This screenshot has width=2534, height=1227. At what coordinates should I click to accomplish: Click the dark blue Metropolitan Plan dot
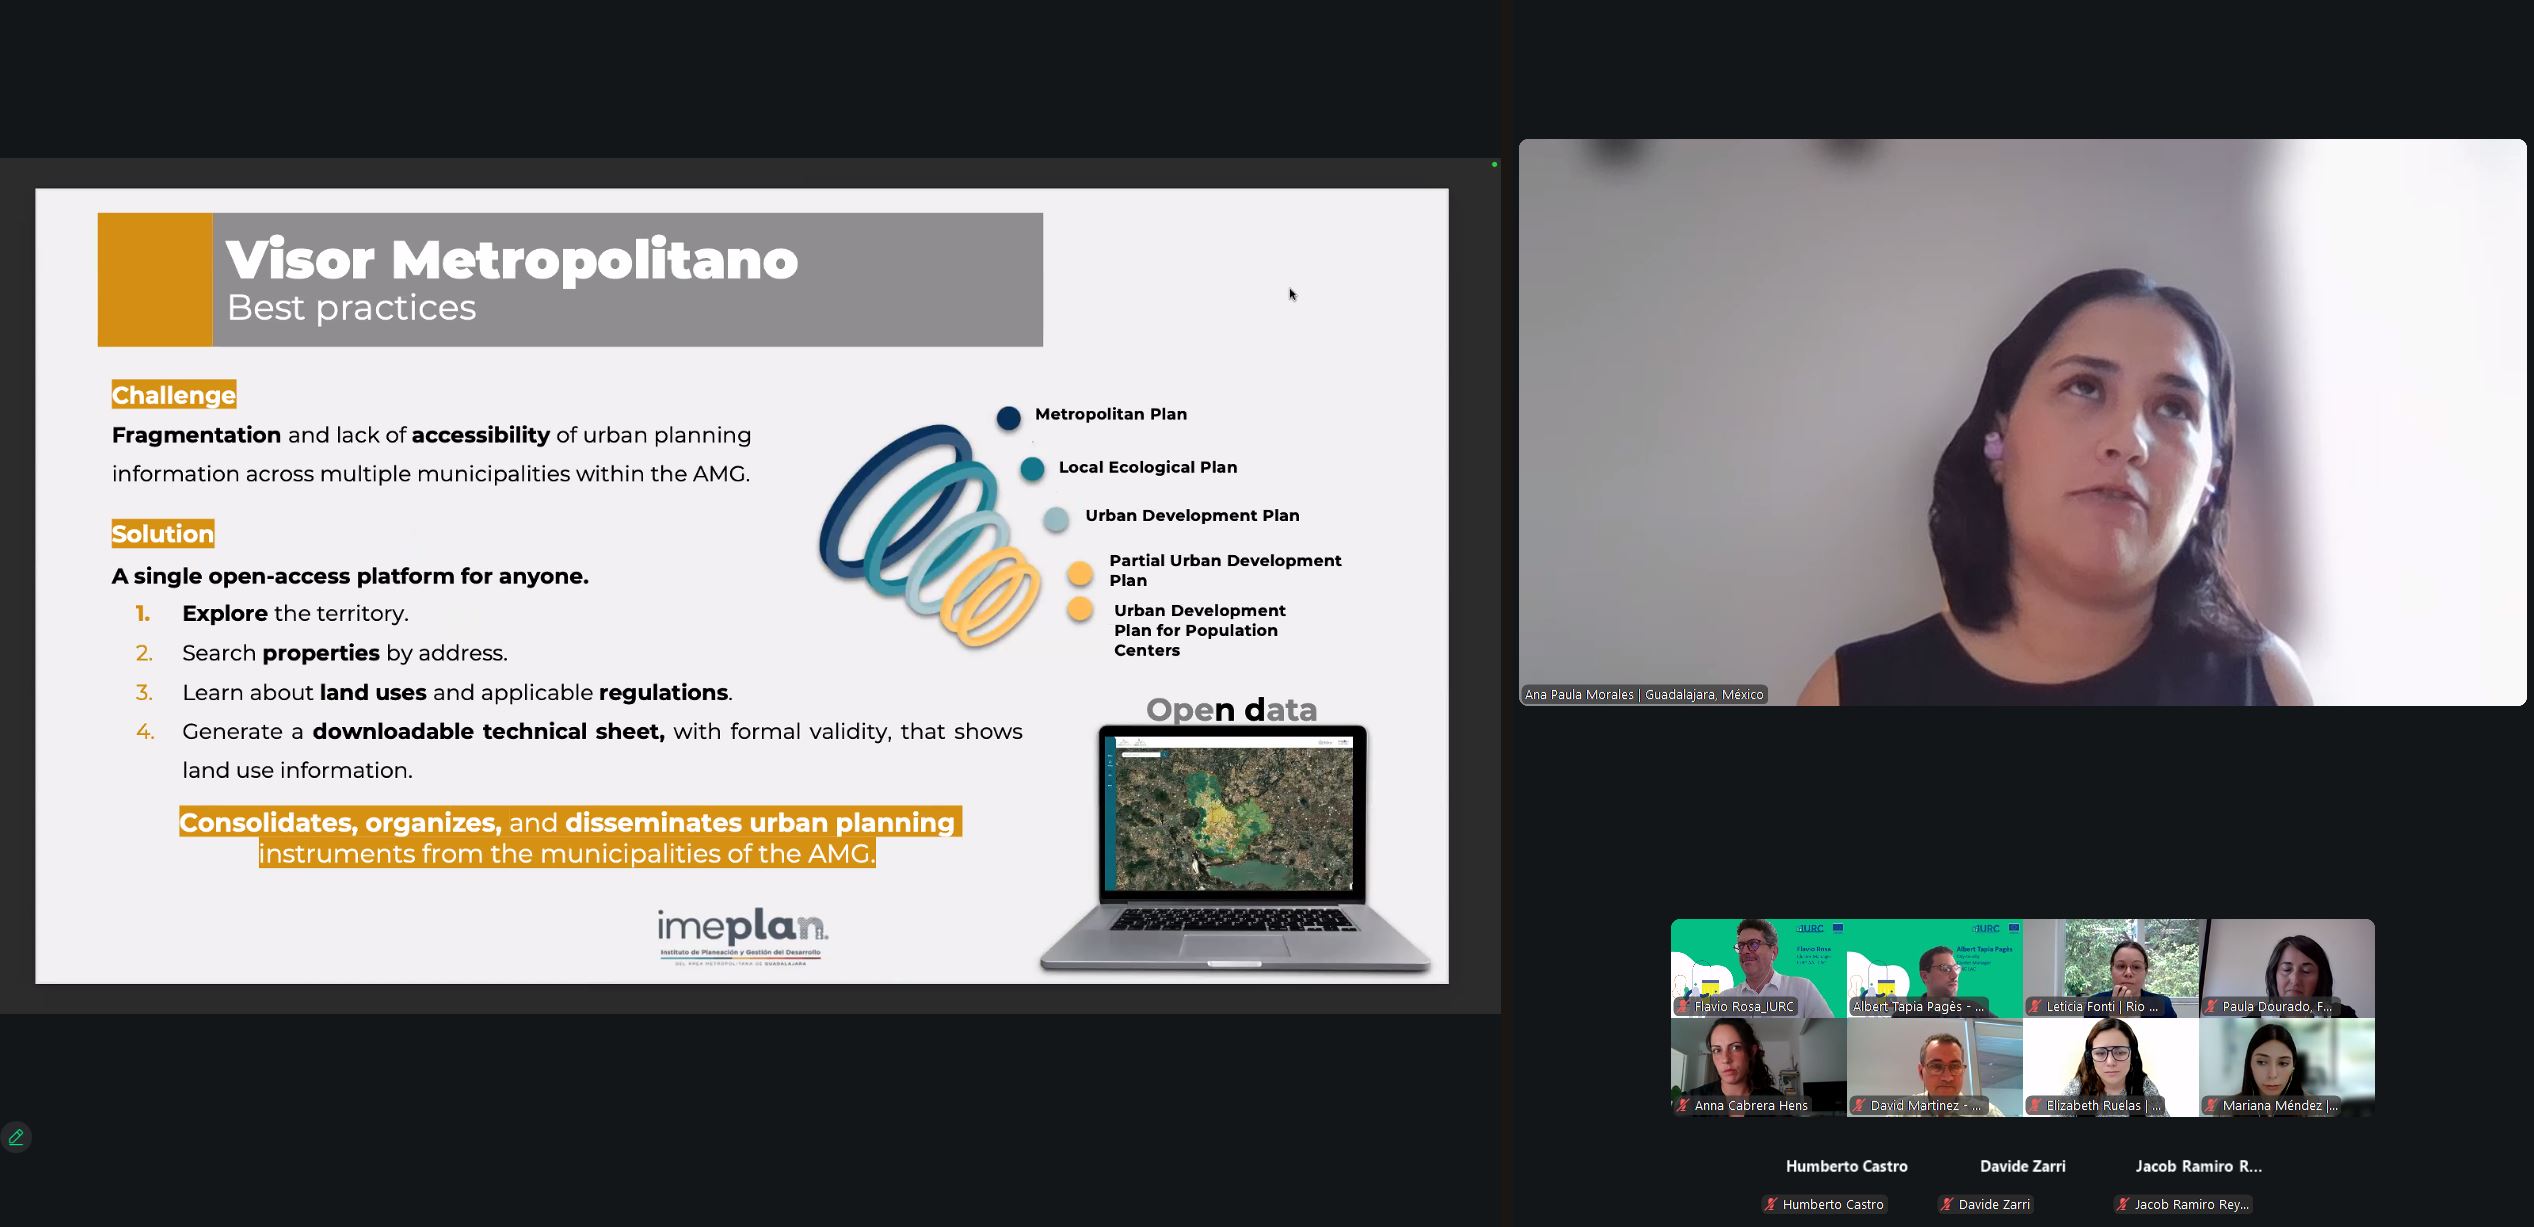(1008, 418)
